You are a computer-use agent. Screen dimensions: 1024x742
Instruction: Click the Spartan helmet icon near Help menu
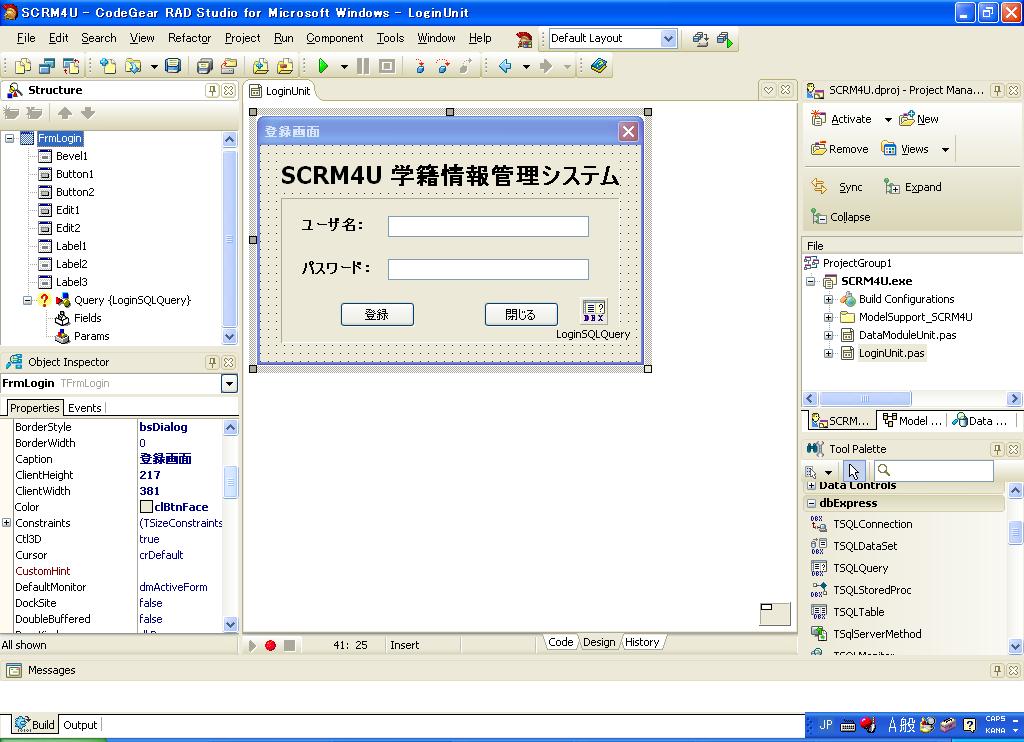(524, 39)
